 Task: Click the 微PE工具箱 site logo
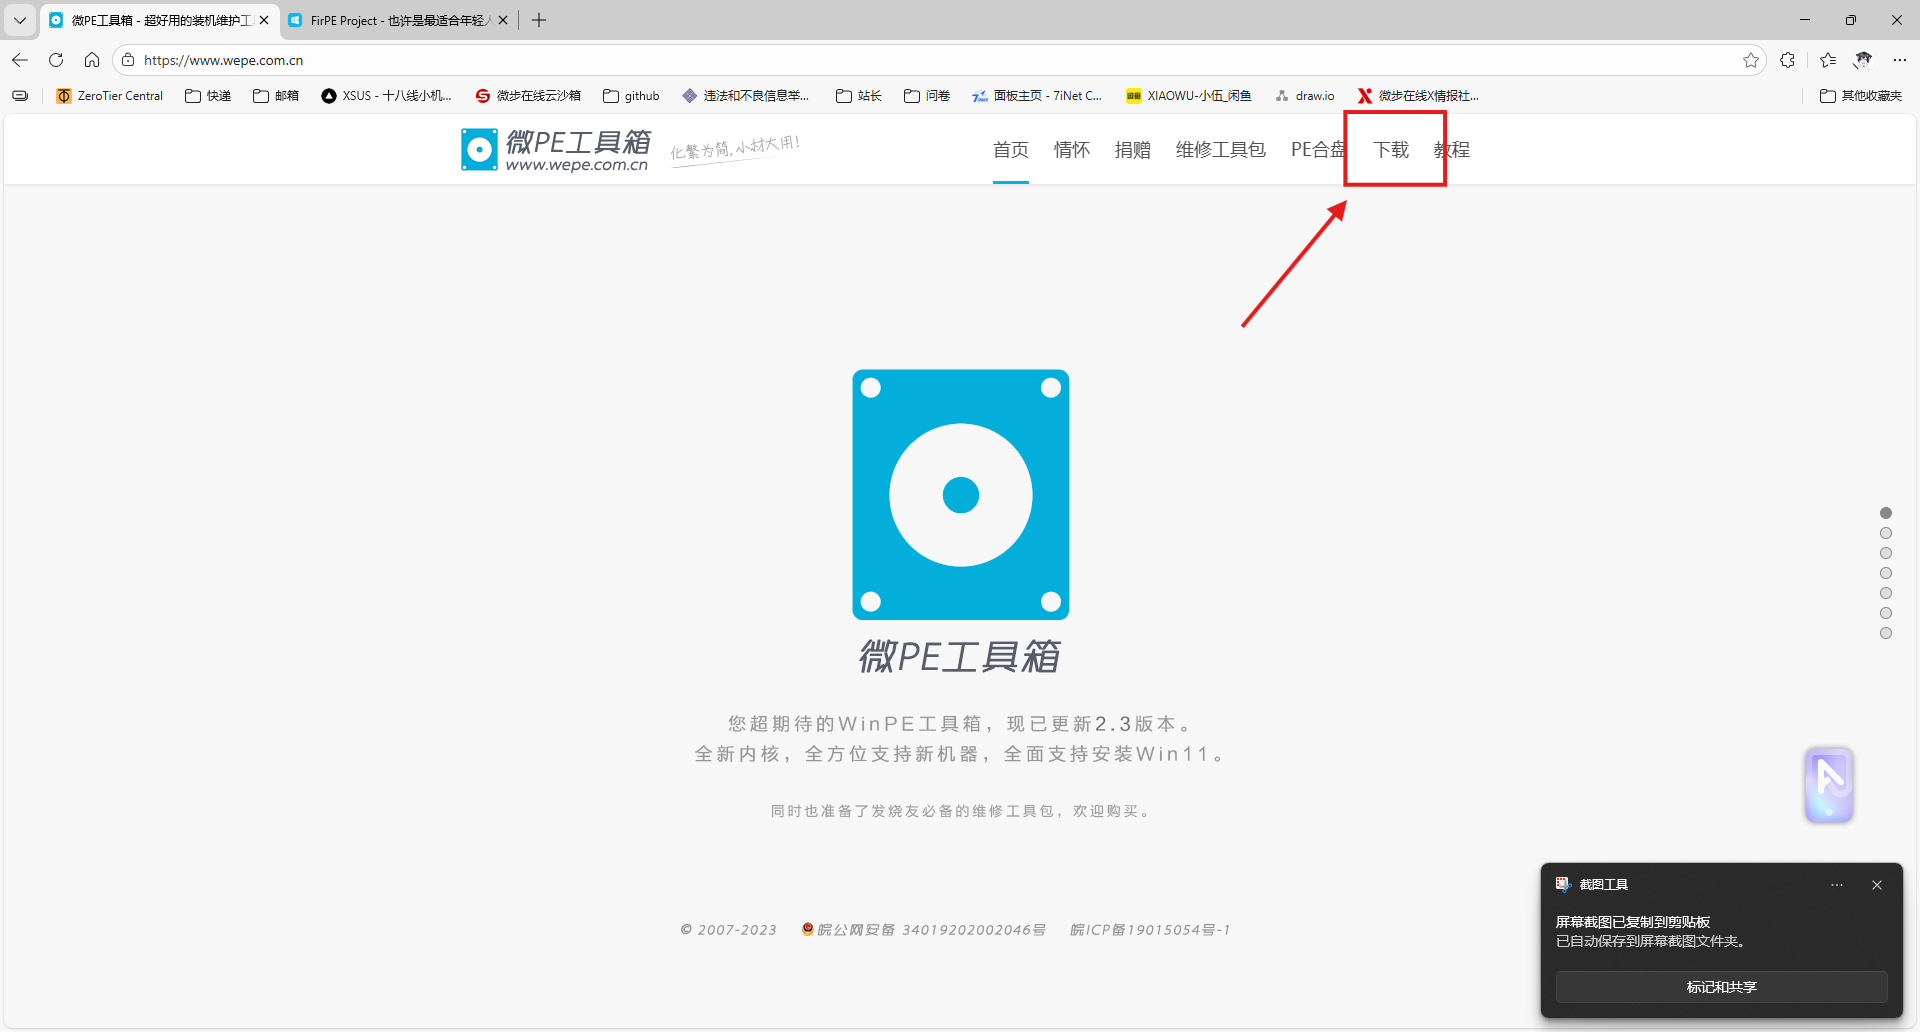(555, 148)
